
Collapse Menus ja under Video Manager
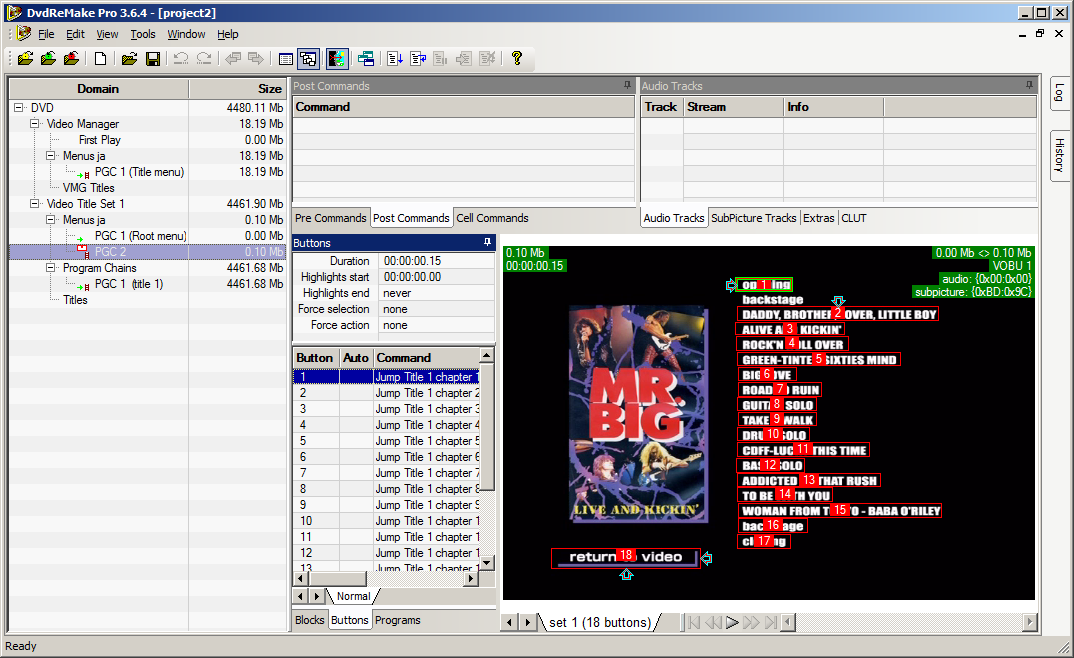[x=51, y=156]
